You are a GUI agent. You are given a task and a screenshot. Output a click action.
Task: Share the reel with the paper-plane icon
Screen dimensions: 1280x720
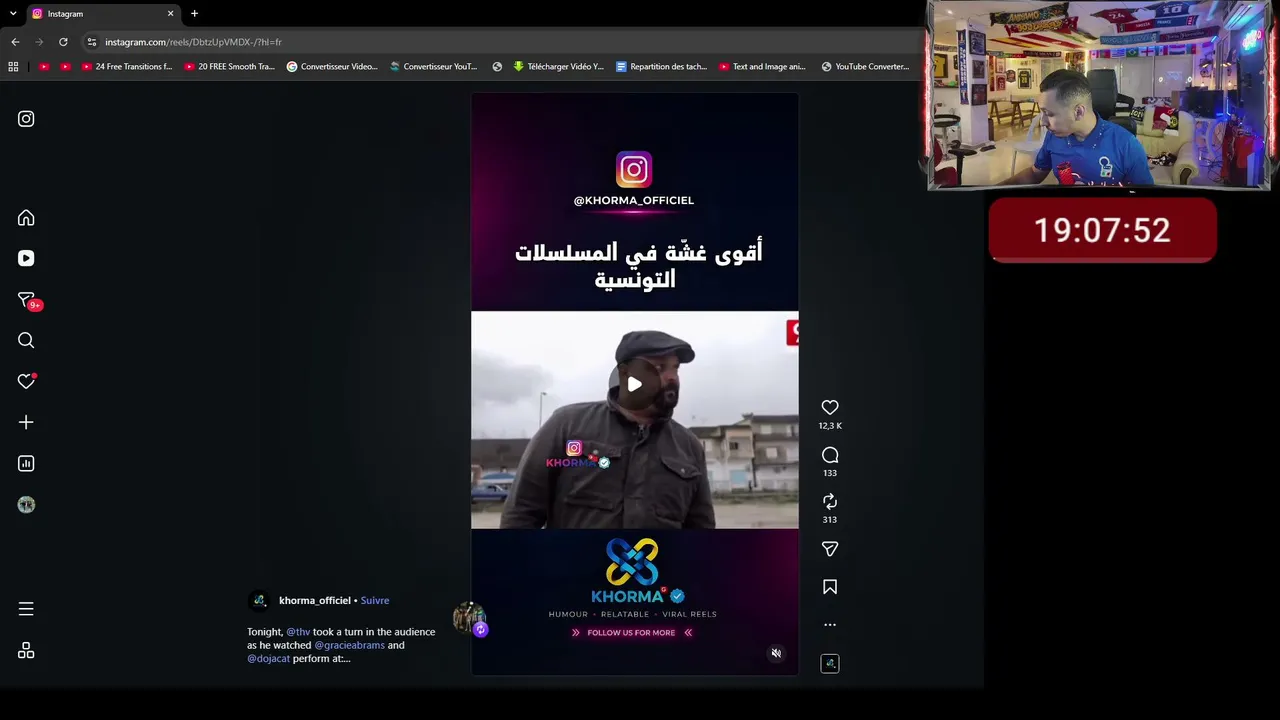pyautogui.click(x=830, y=549)
